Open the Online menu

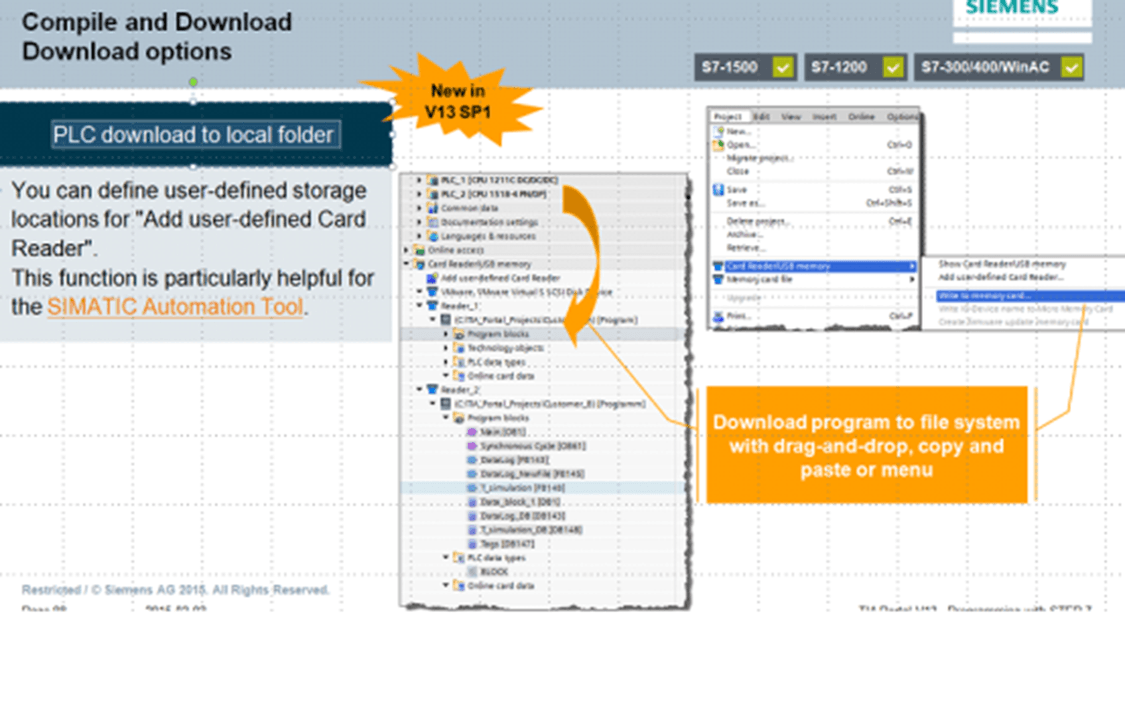[861, 116]
